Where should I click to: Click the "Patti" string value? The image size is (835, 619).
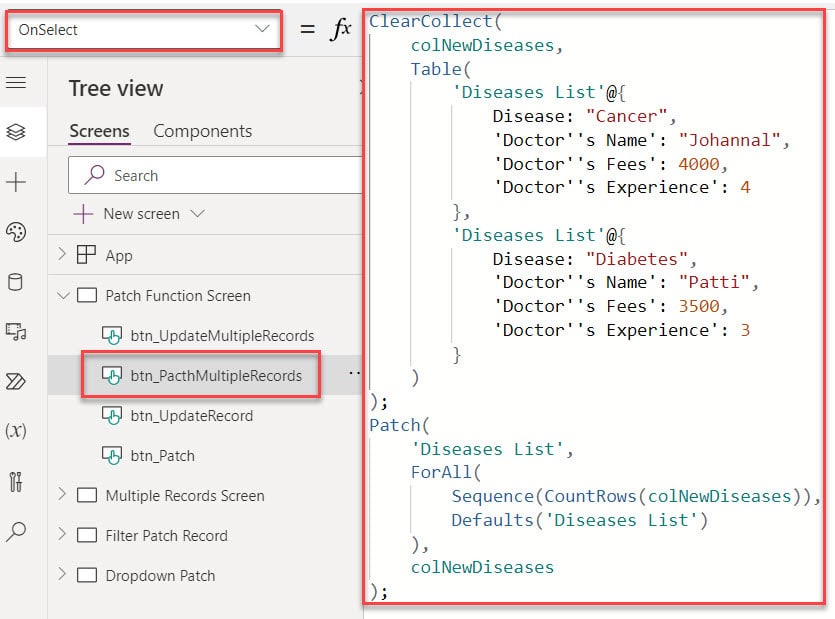click(714, 282)
